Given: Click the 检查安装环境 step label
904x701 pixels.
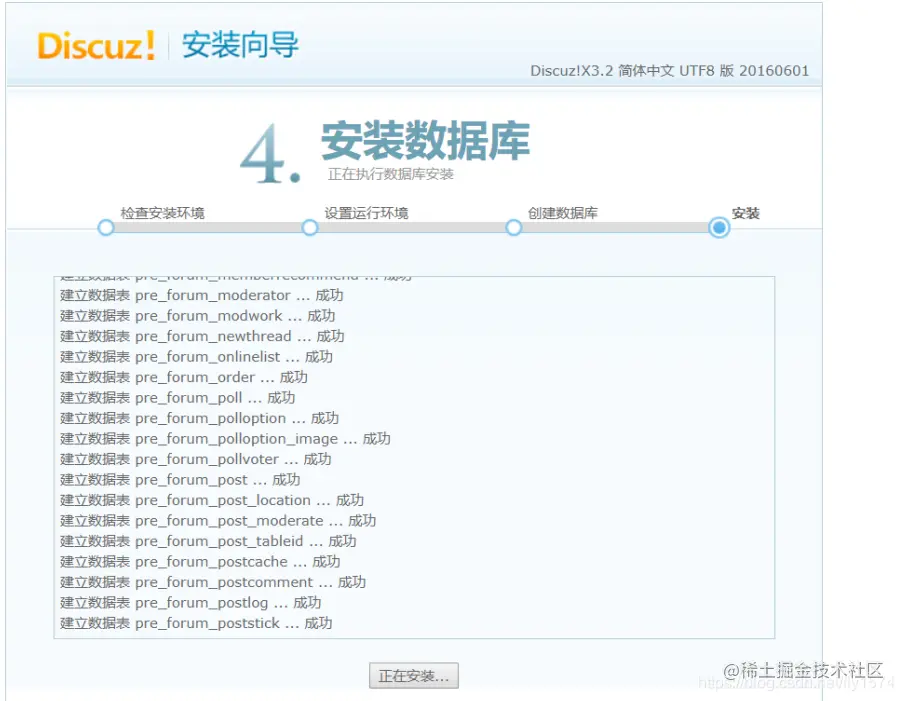Looking at the screenshot, I should click(x=163, y=213).
